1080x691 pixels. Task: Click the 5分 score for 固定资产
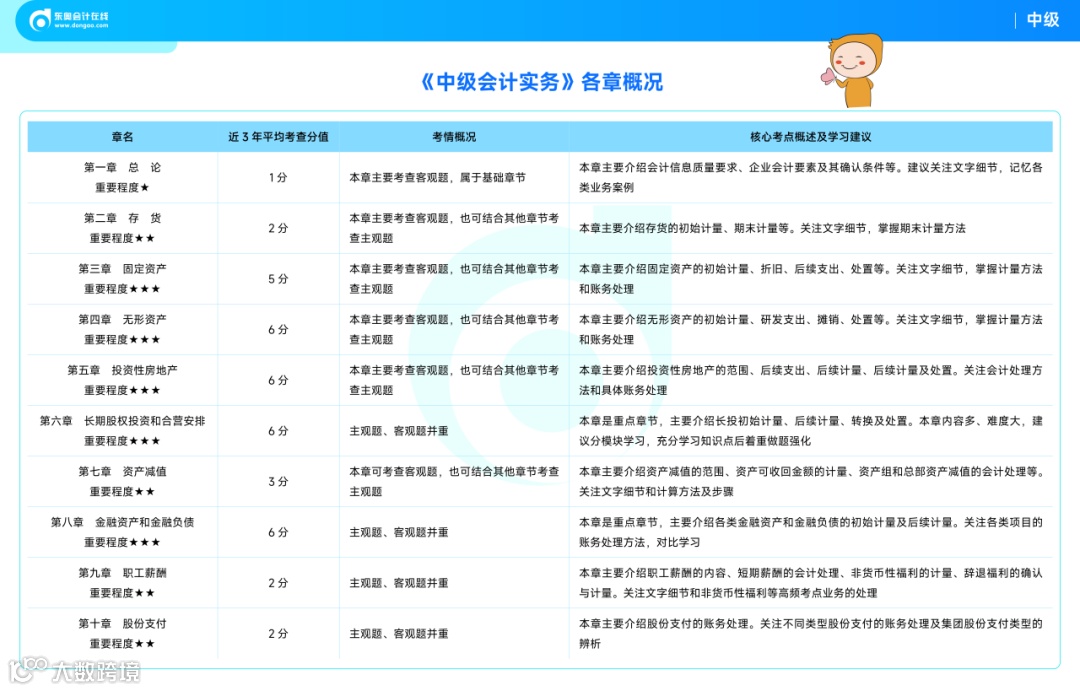tap(278, 278)
